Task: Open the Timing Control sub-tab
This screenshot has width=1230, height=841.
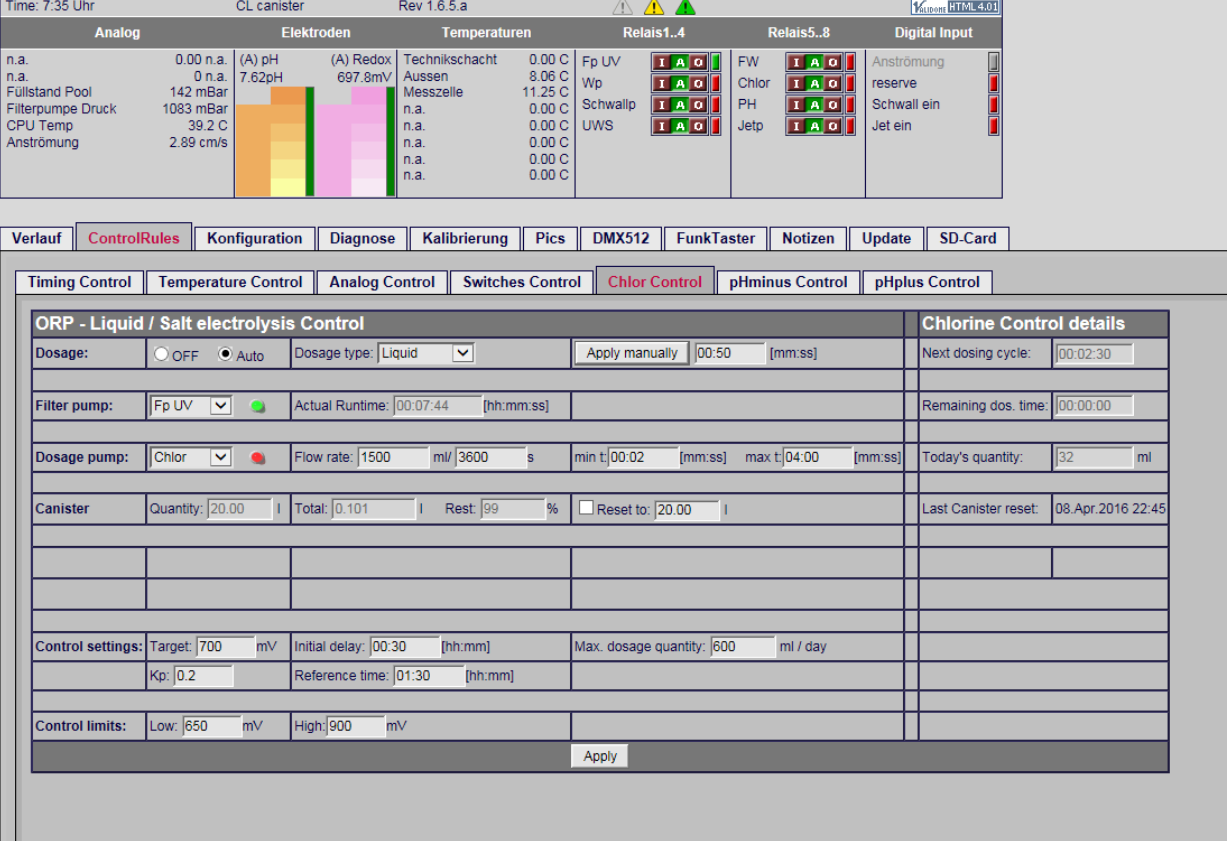Action: point(79,282)
